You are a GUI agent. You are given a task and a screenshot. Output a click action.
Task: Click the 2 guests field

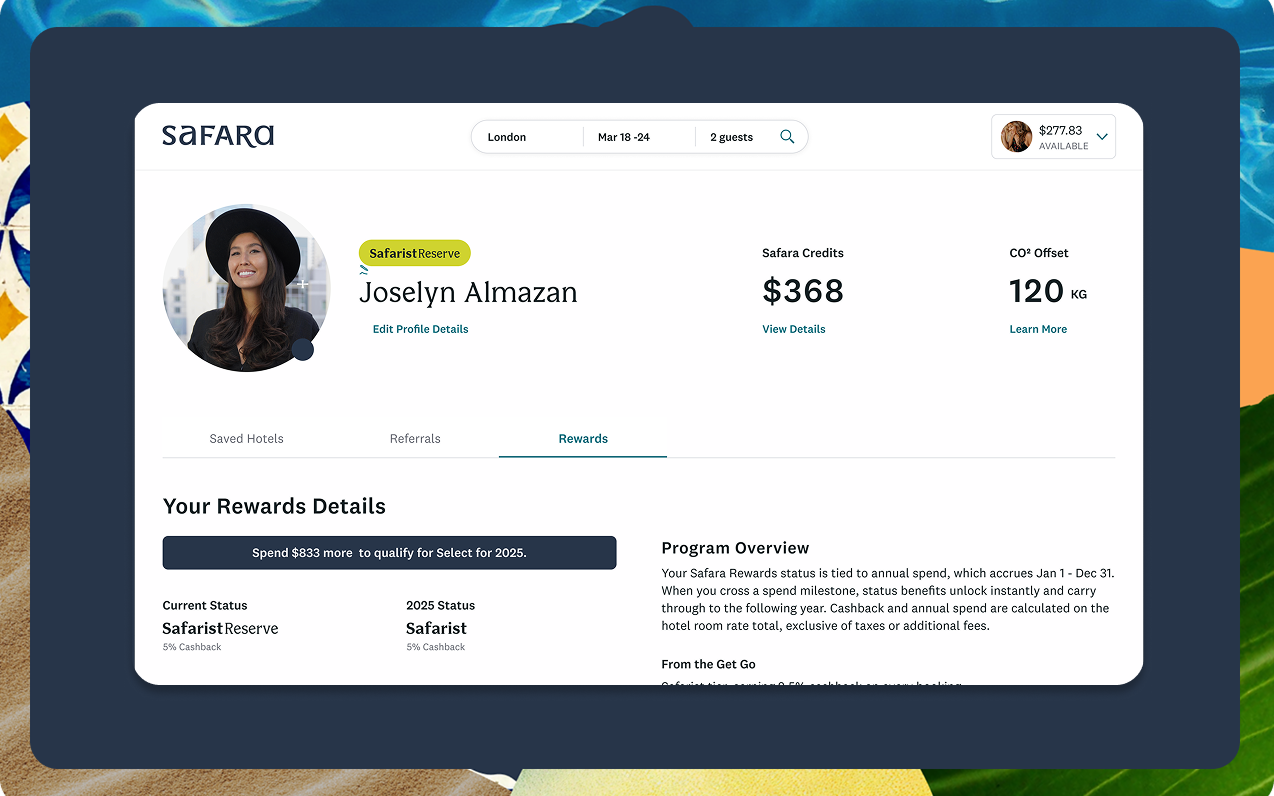(732, 137)
